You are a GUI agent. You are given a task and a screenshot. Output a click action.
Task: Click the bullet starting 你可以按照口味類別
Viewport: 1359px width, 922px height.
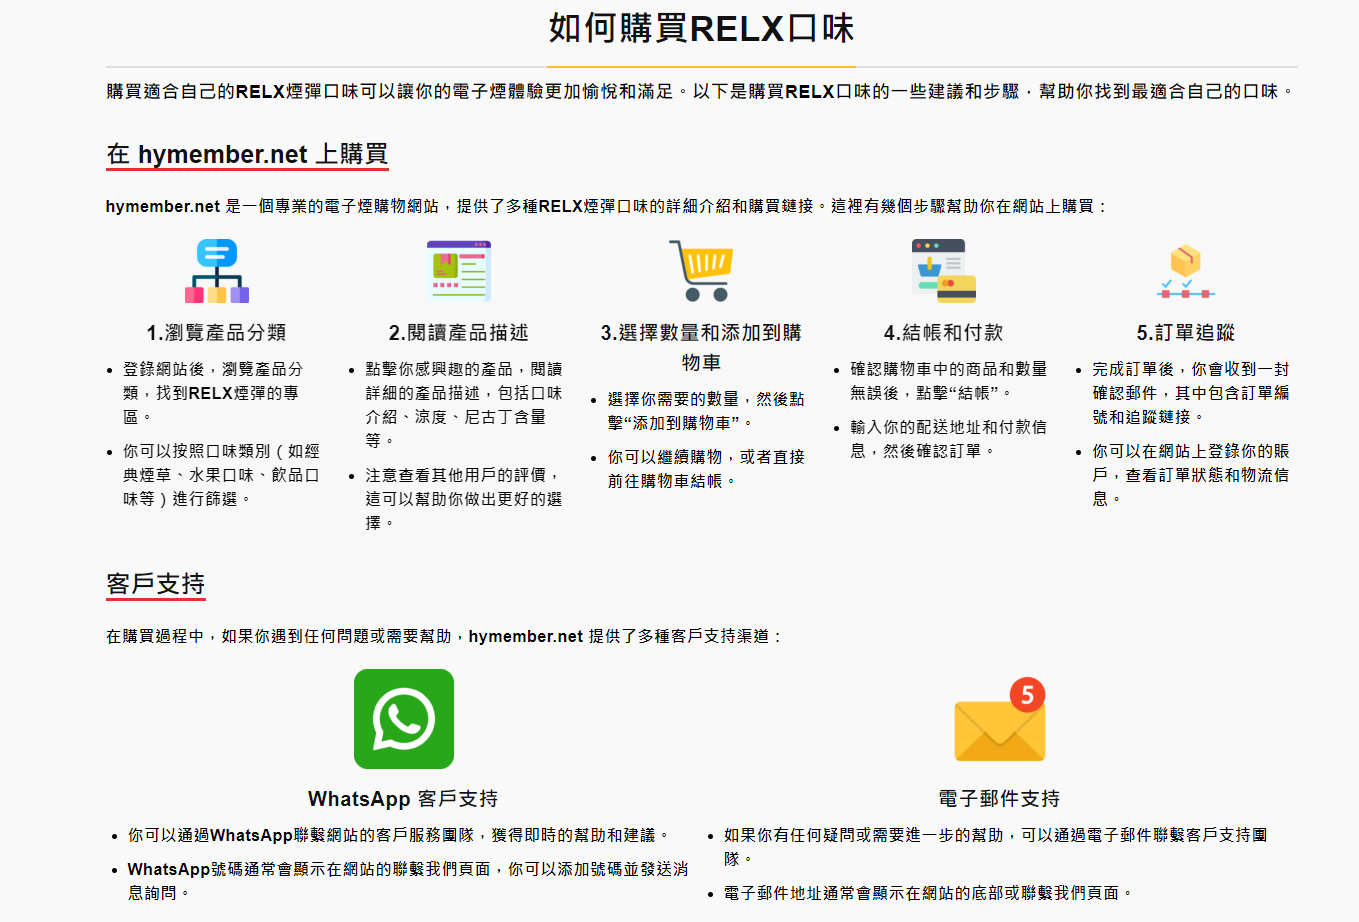tap(221, 475)
